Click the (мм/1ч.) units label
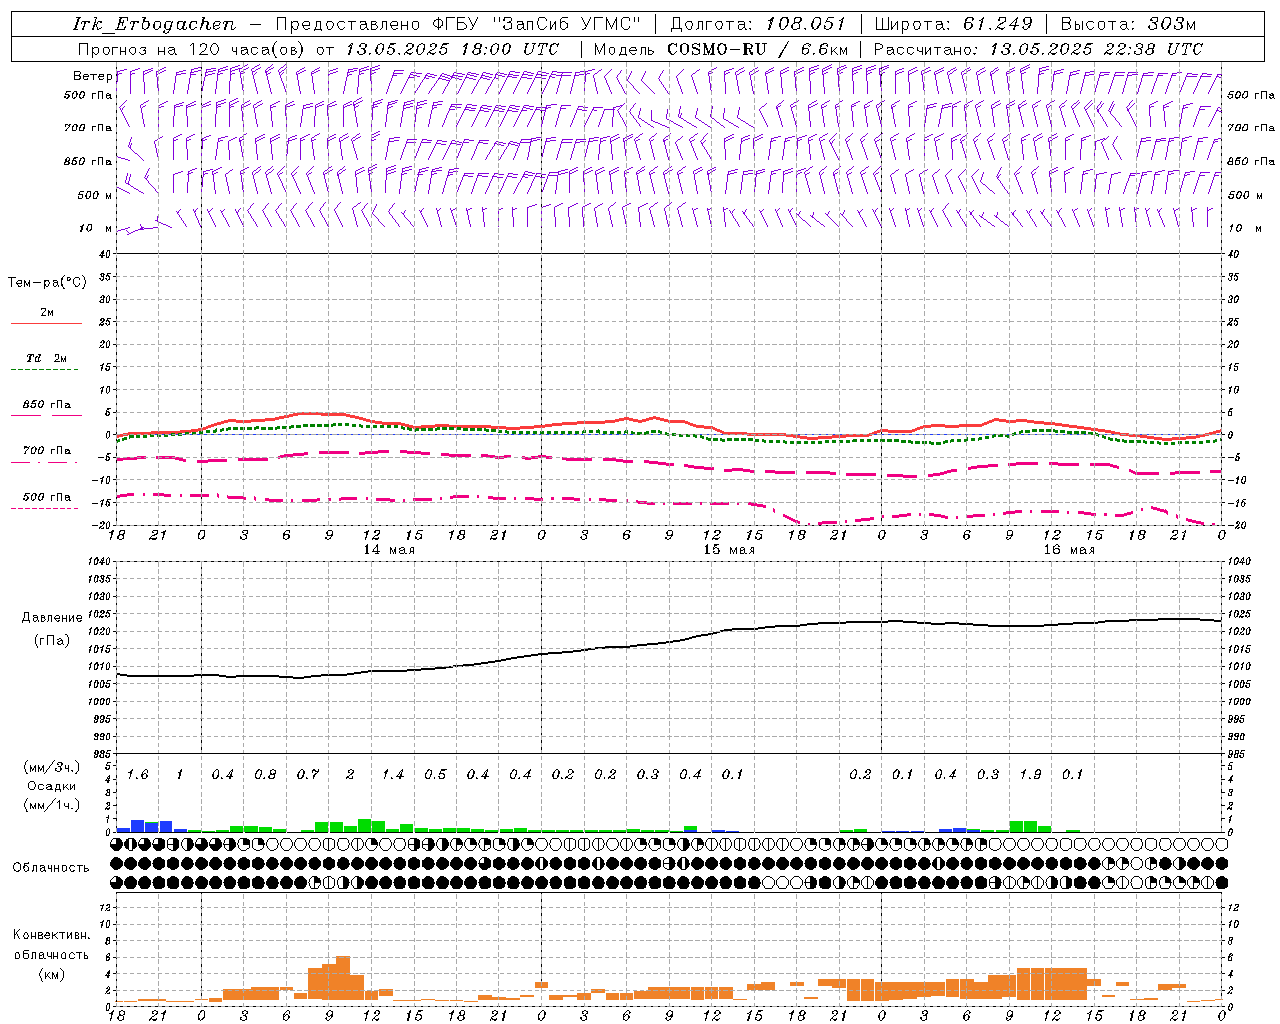This screenshot has width=1280, height=1024. pos(51,805)
